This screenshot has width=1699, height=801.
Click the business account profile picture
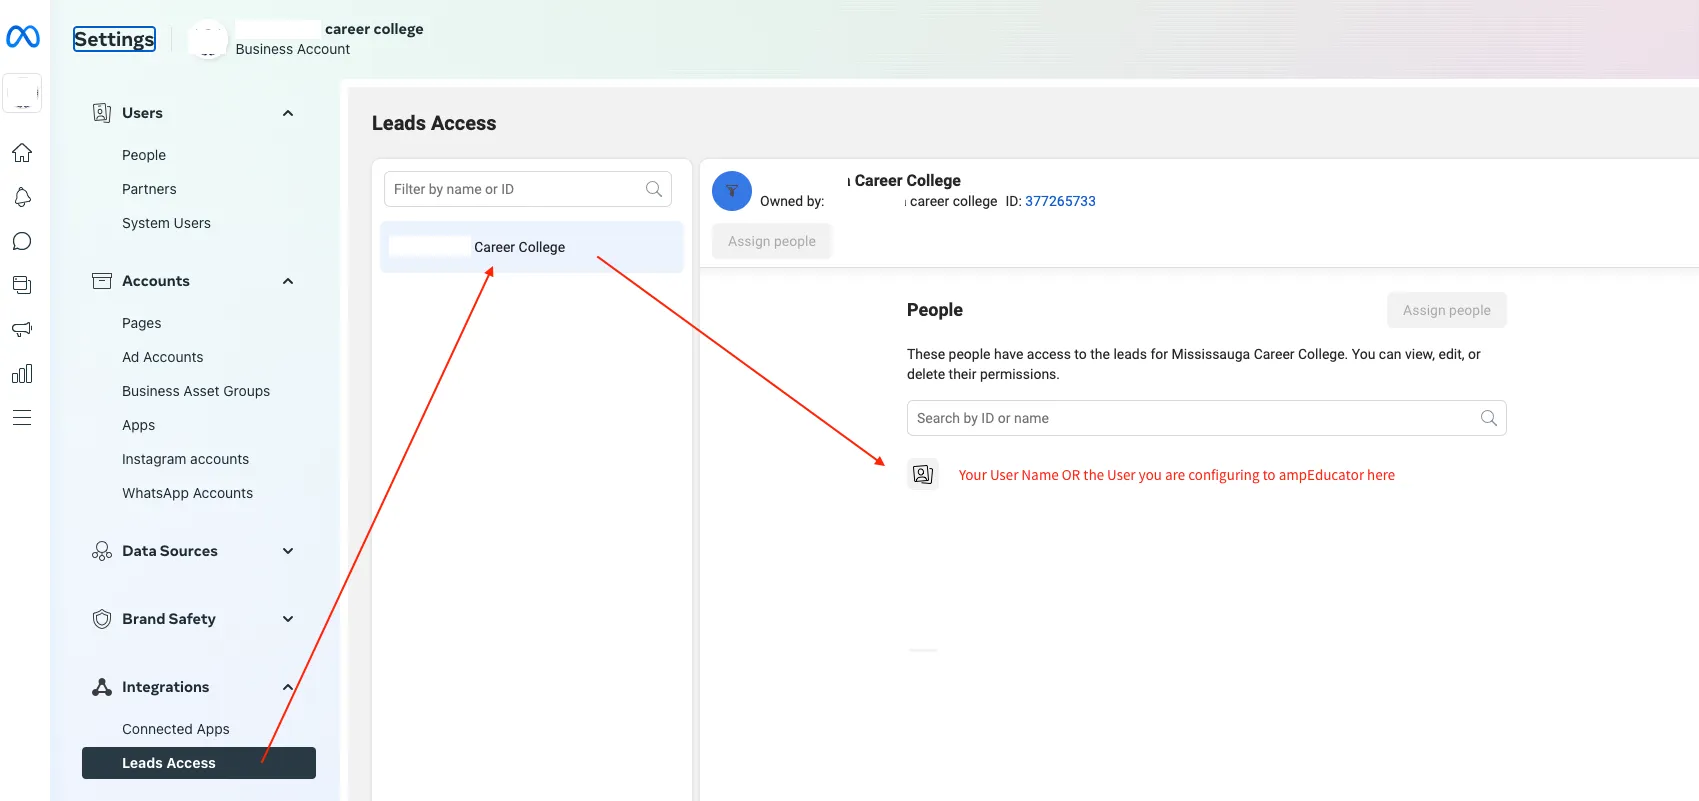[x=208, y=39]
